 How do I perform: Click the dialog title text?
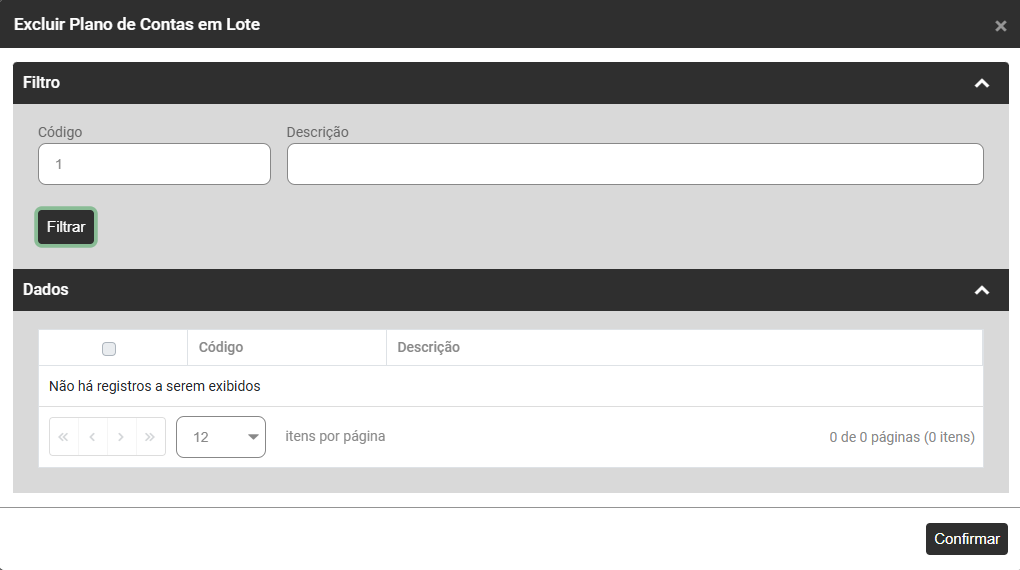(x=137, y=24)
